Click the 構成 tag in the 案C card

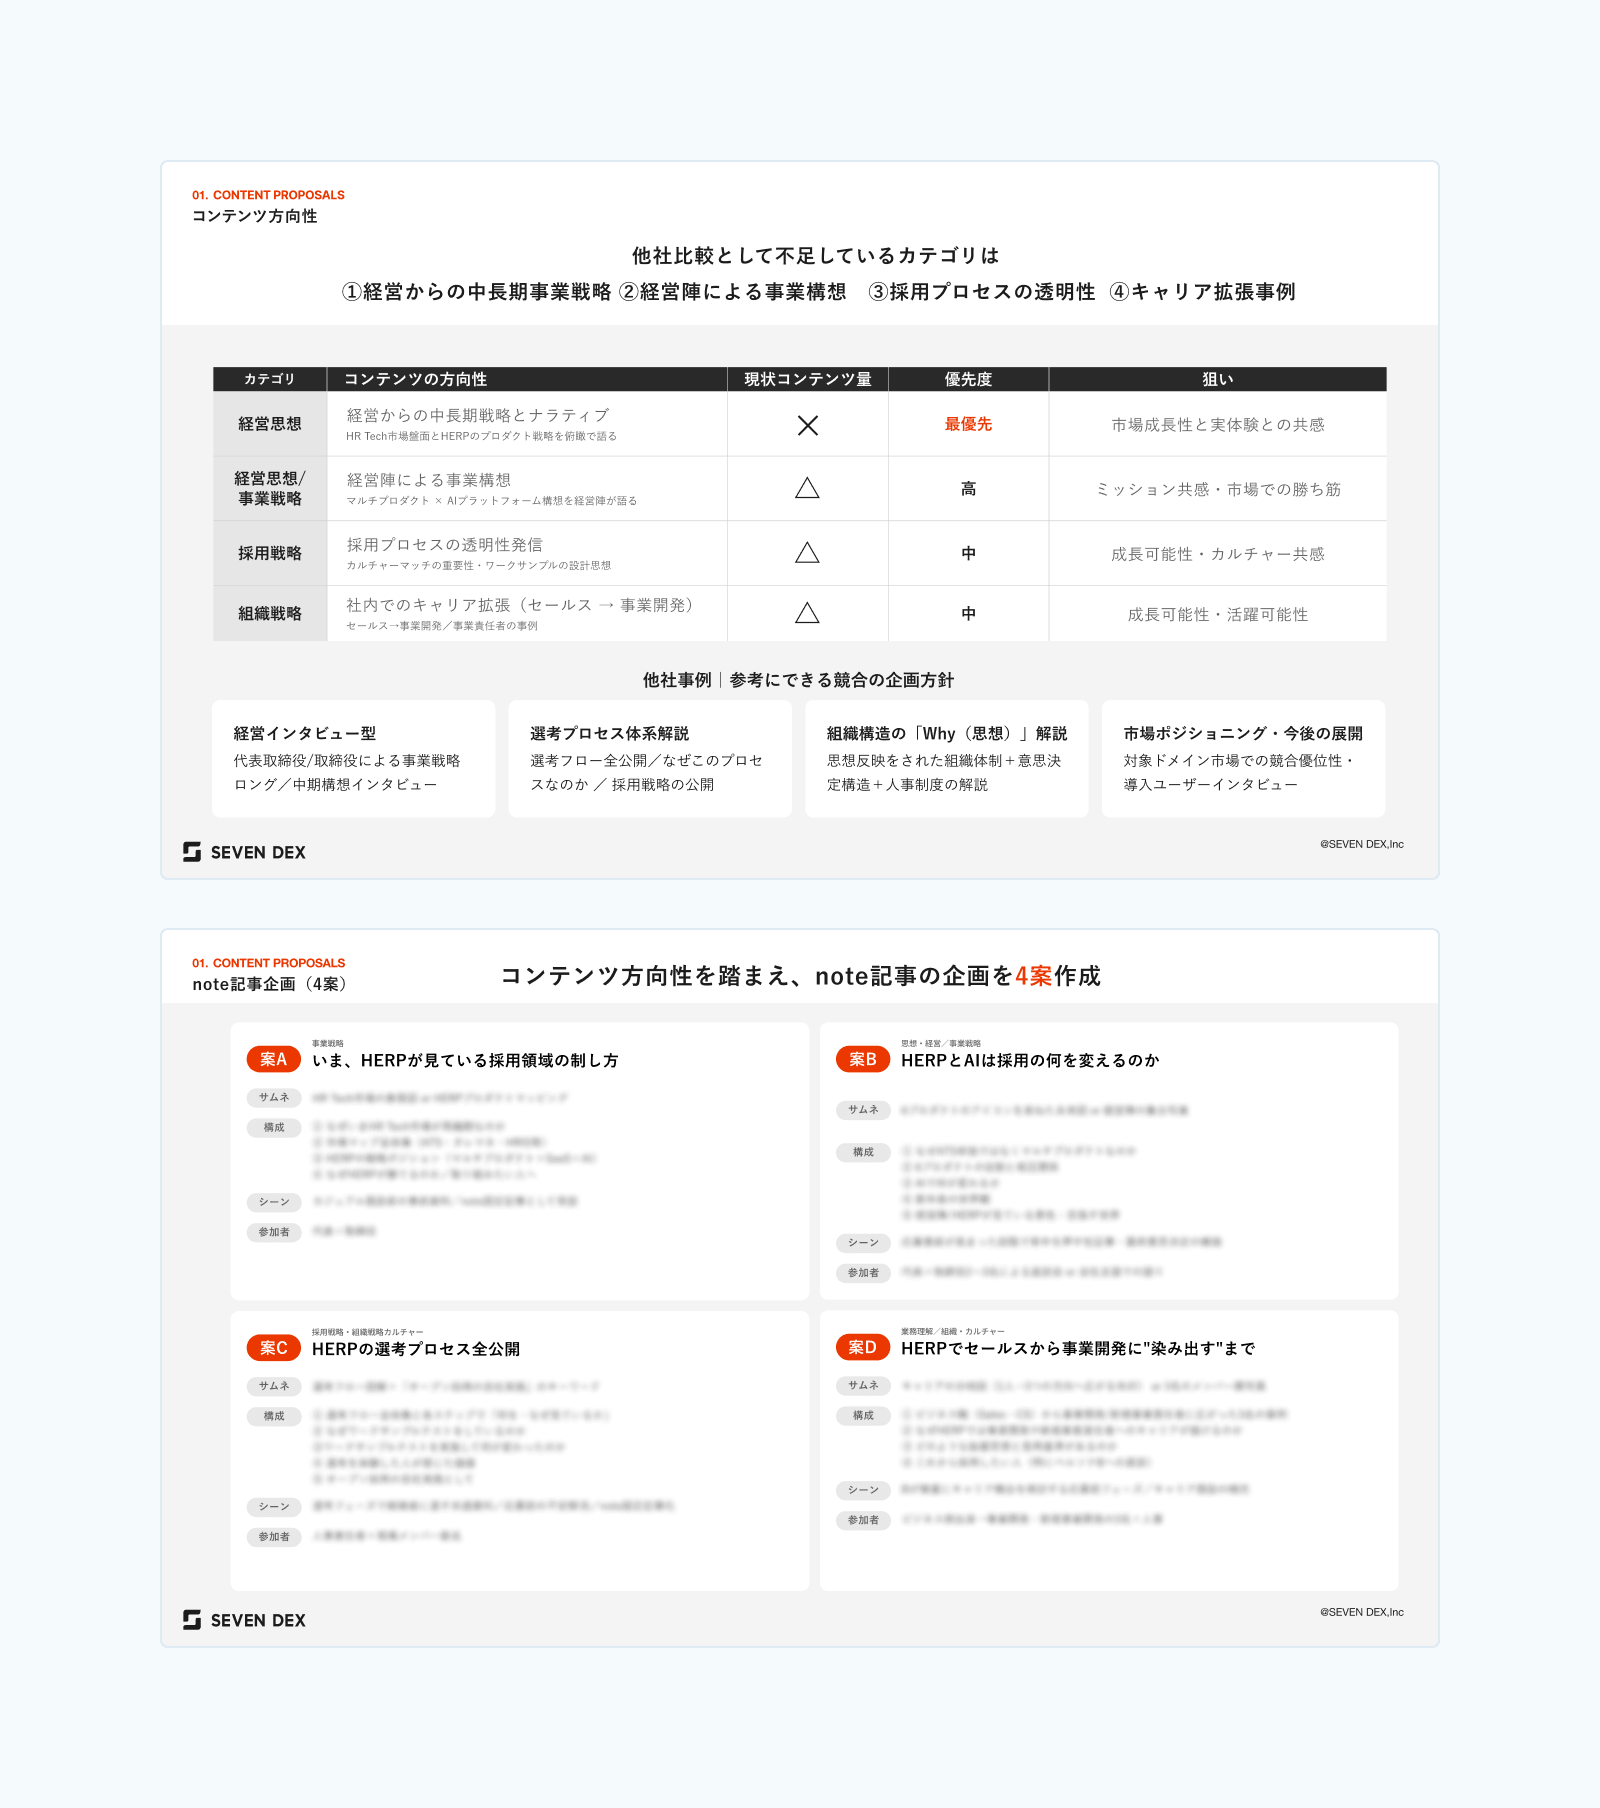tap(274, 1416)
